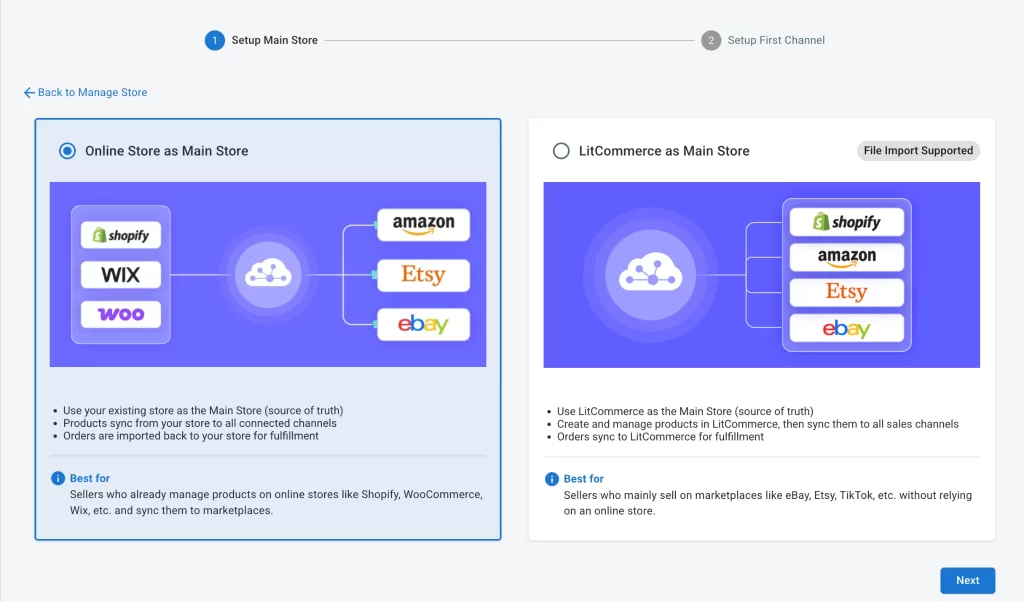Click the Next button

(x=967, y=580)
